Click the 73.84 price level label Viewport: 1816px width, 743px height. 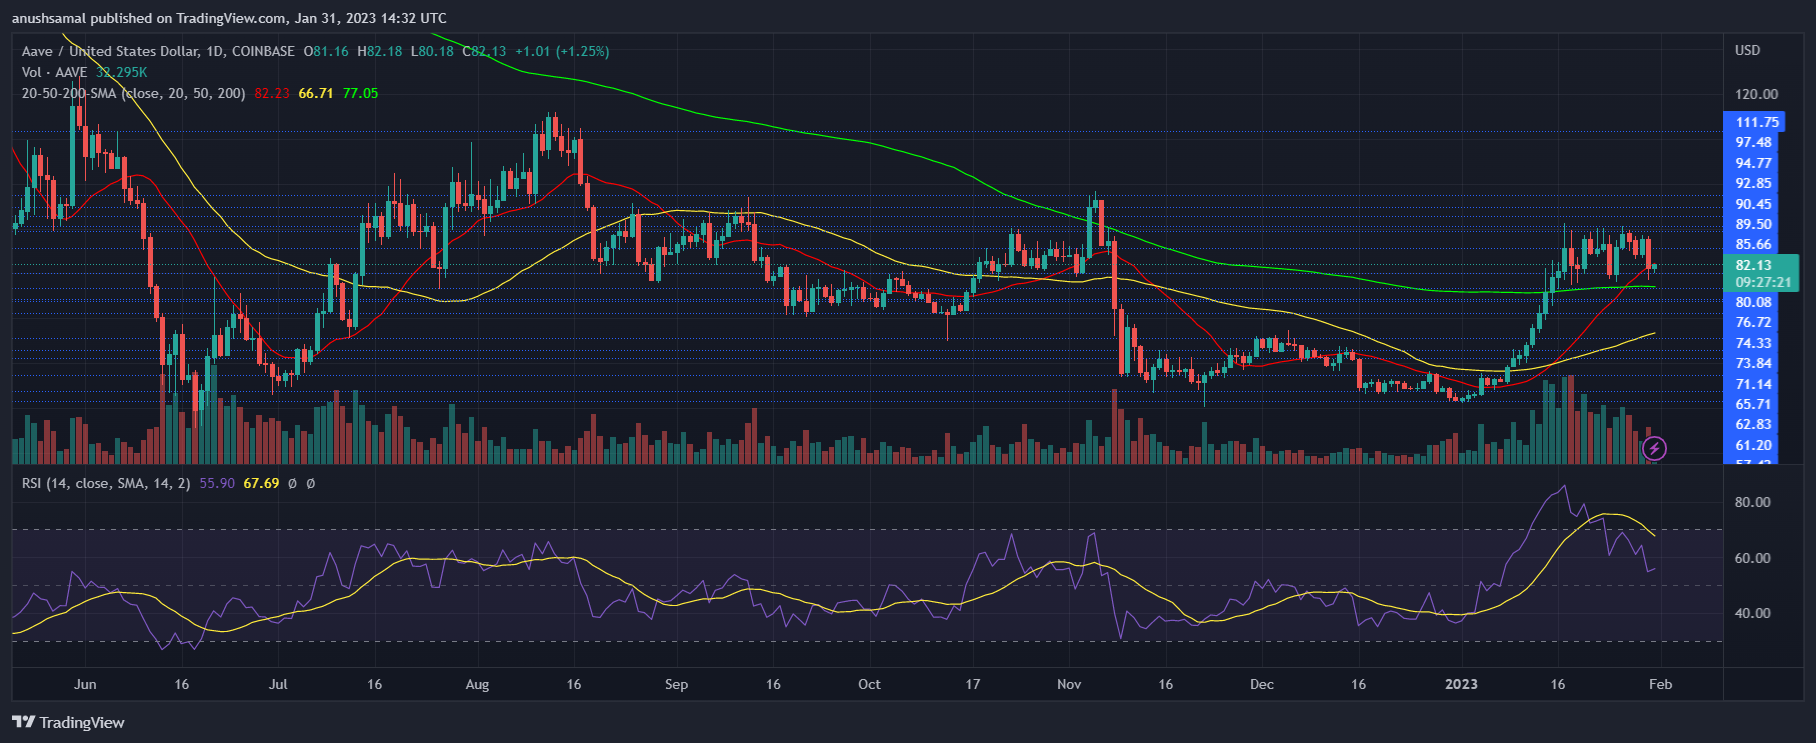tap(1753, 363)
